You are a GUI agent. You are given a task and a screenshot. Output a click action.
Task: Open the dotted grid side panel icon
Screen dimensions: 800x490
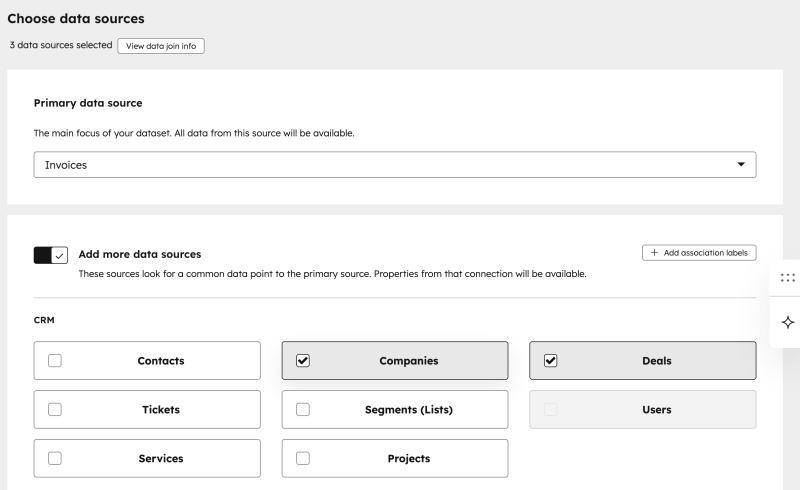click(787, 278)
